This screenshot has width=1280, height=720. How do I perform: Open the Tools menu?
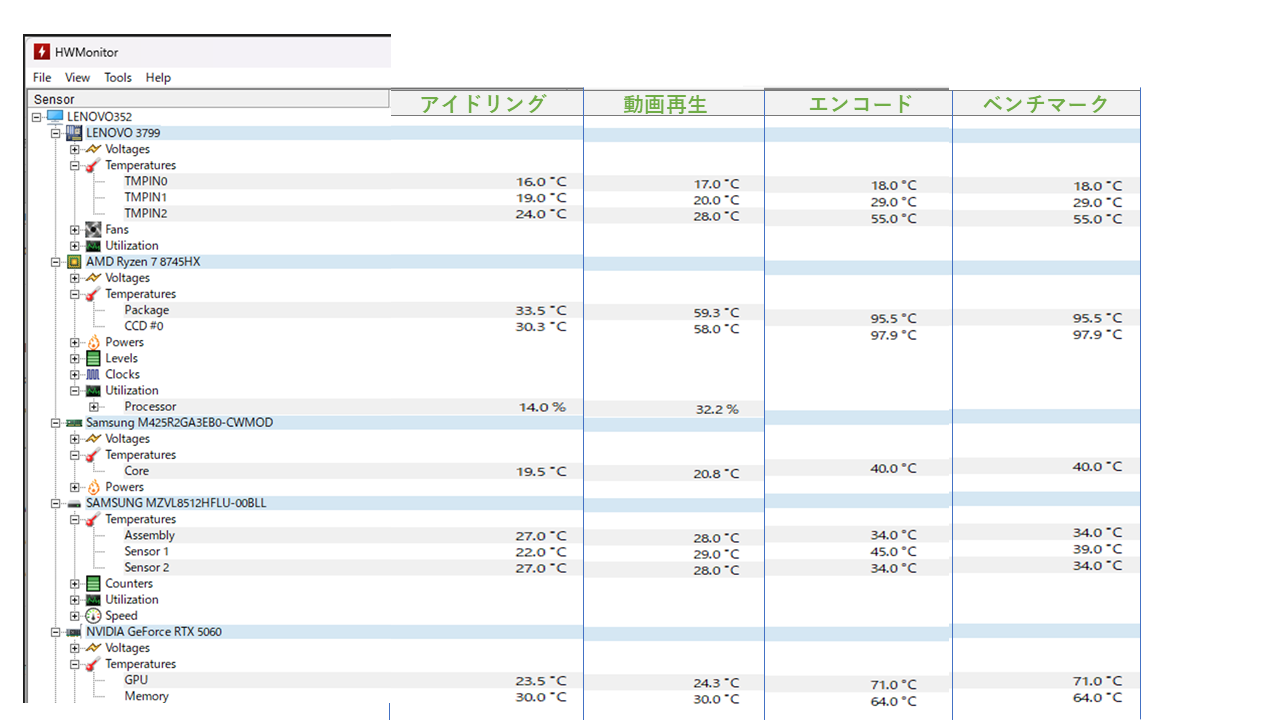click(118, 78)
